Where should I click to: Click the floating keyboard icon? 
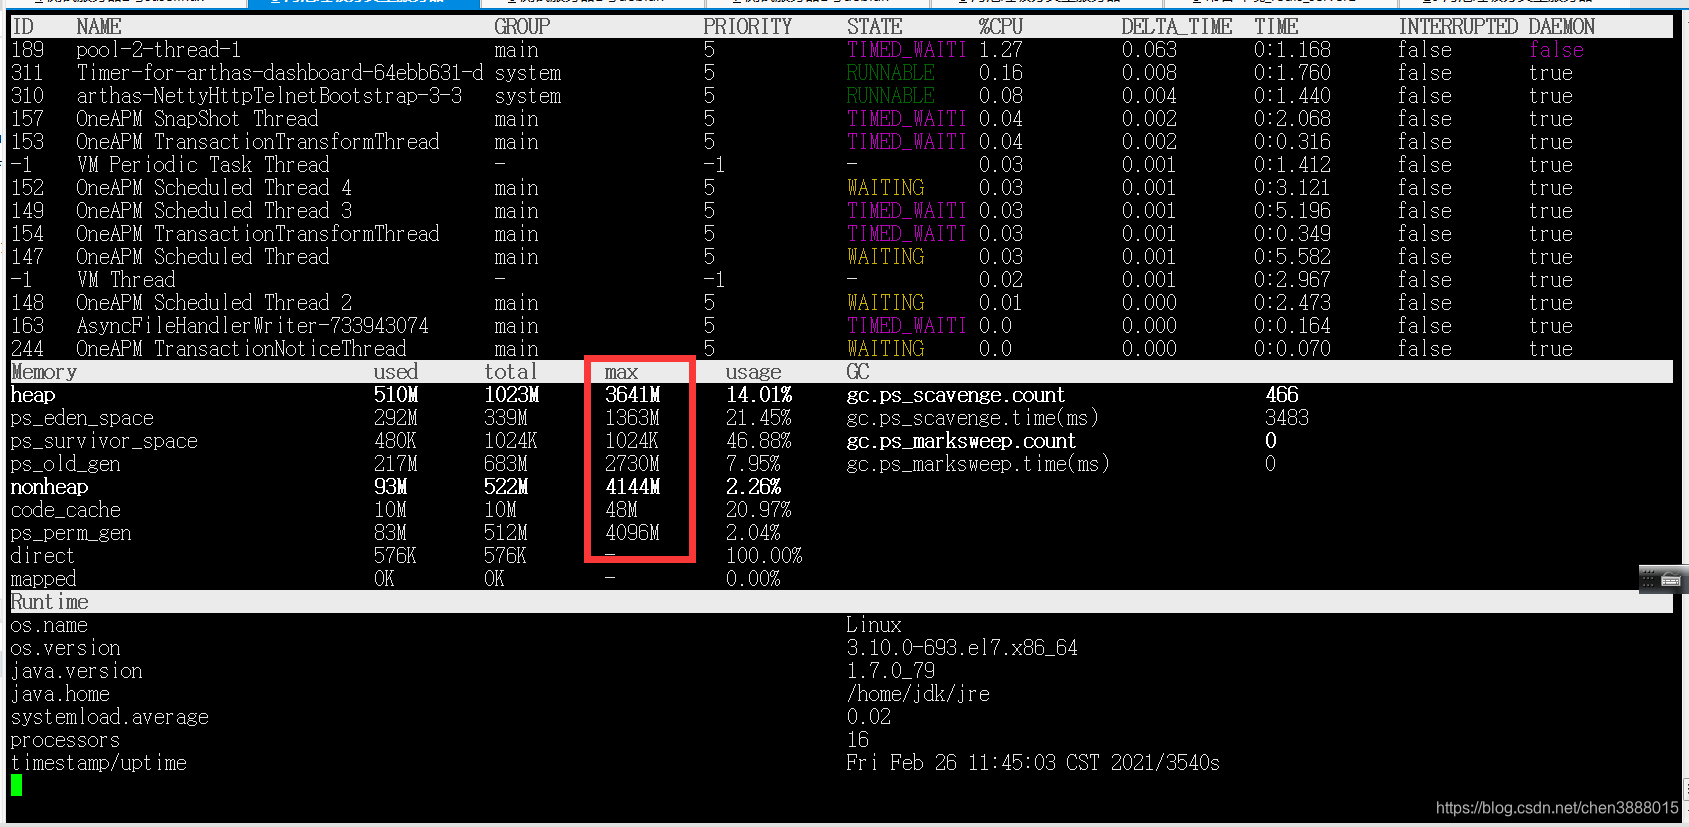[x=1671, y=580]
